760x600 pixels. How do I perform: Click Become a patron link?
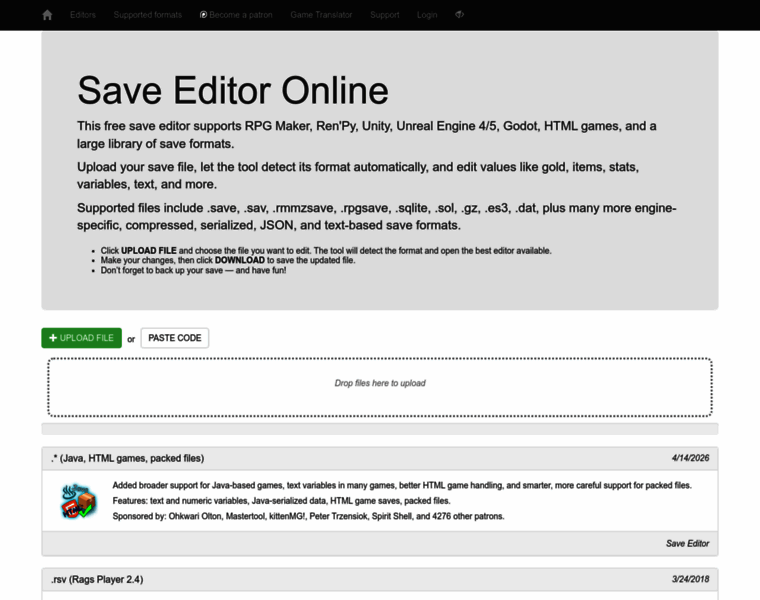coord(236,15)
